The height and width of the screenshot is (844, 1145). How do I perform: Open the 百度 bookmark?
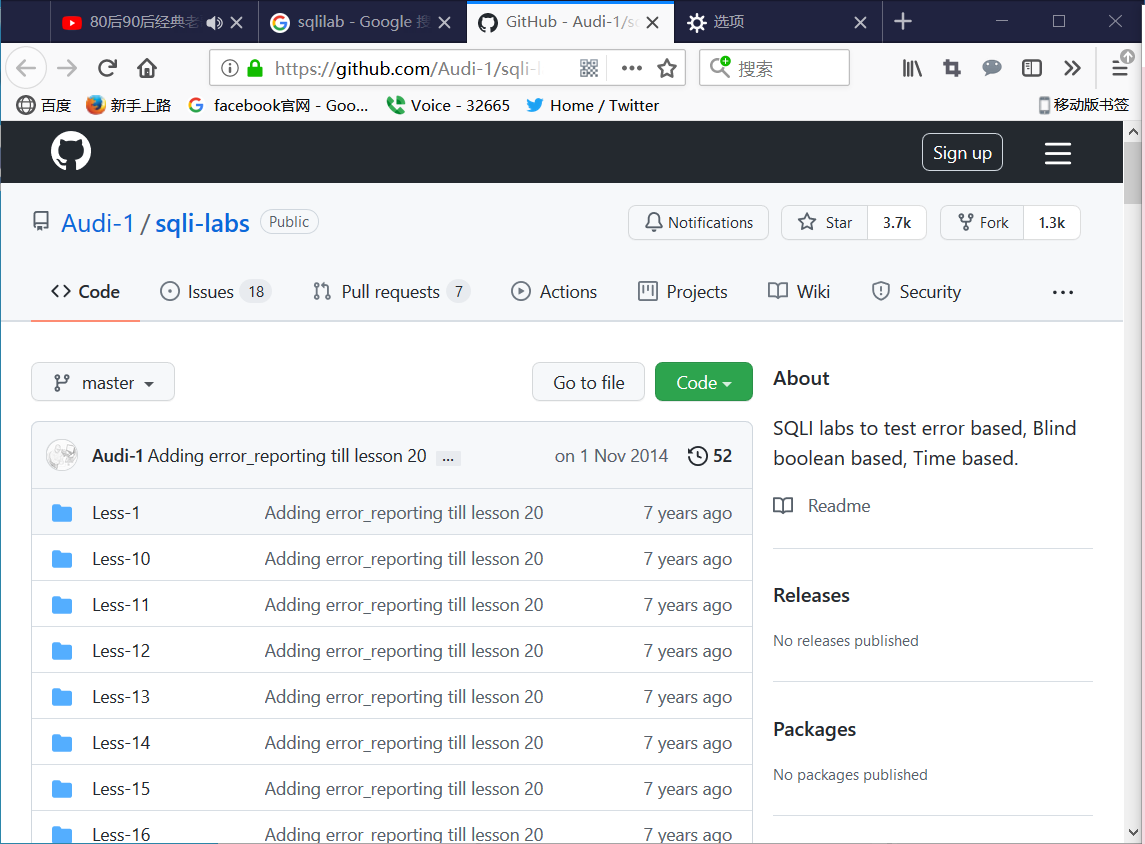[x=44, y=105]
